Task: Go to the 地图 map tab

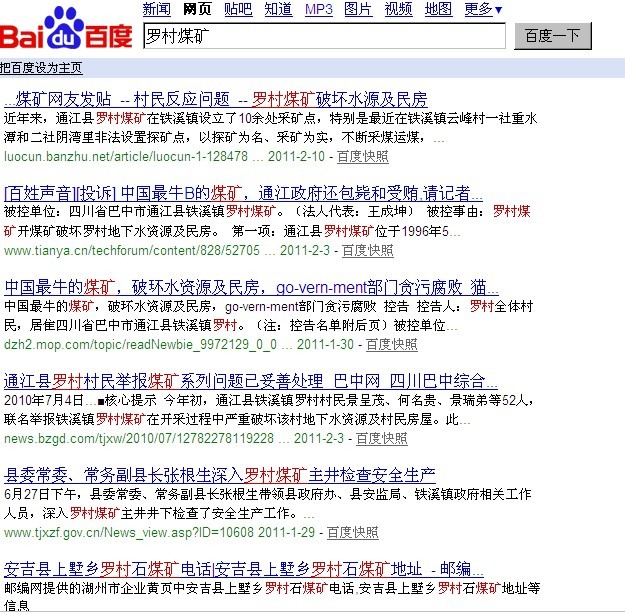Action: point(438,9)
